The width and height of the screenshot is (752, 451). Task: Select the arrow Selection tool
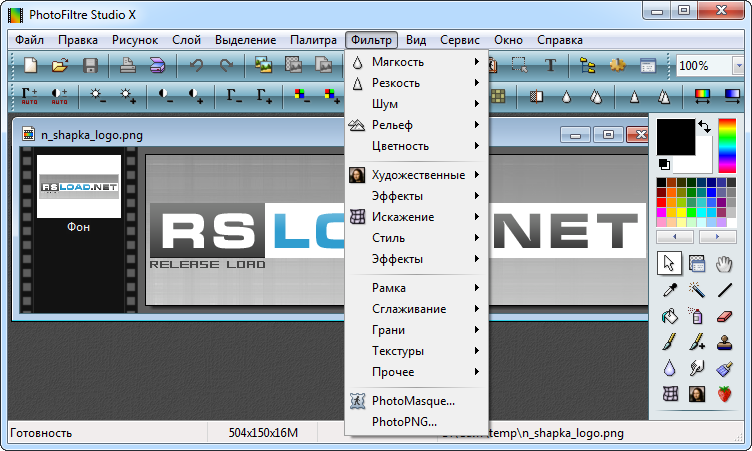coord(669,263)
